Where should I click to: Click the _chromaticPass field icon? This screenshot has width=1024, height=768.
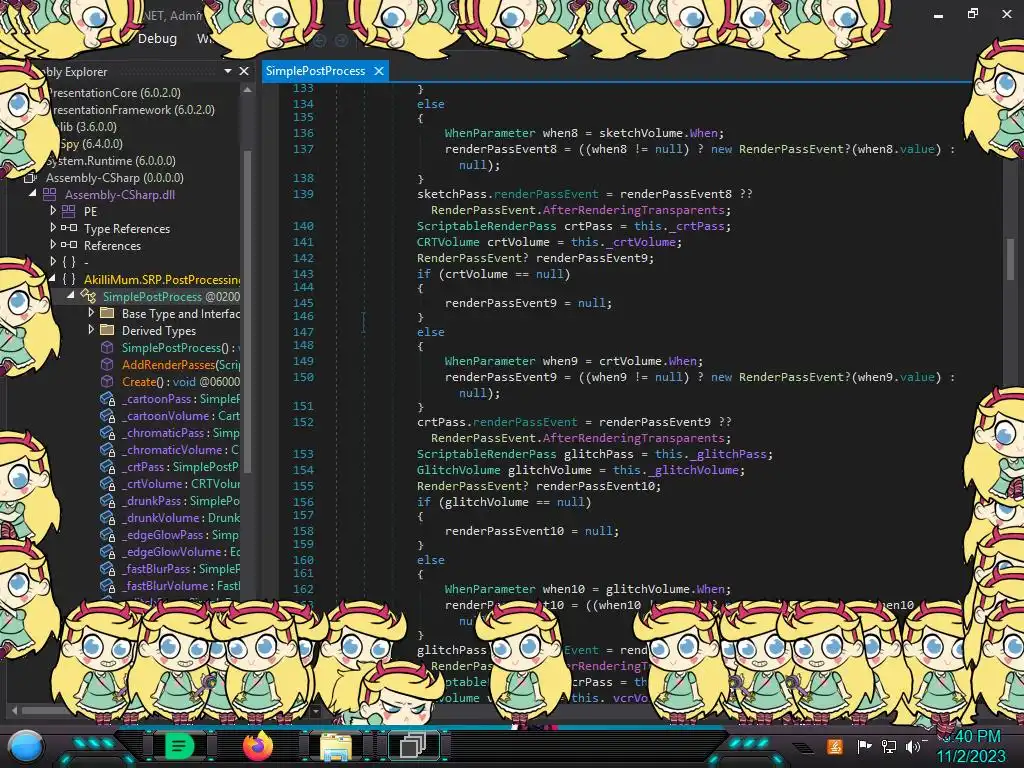click(x=108, y=433)
